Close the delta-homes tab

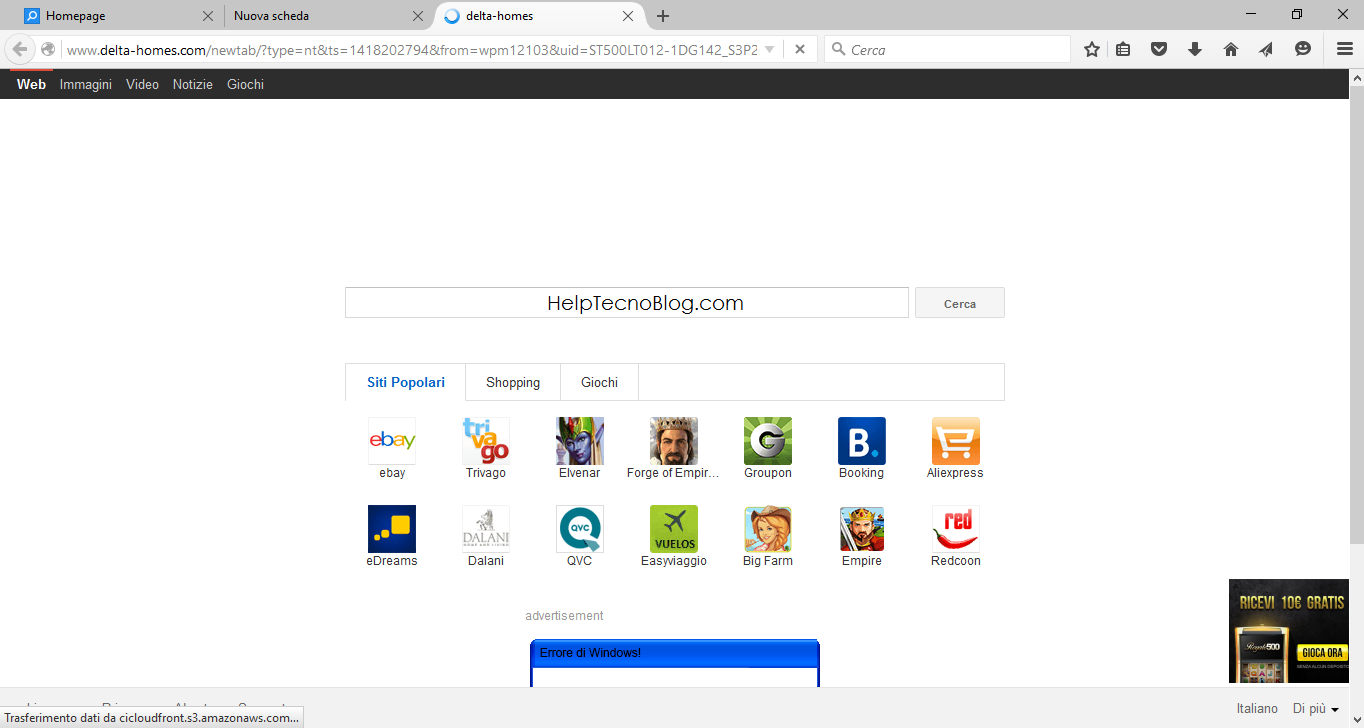point(628,16)
